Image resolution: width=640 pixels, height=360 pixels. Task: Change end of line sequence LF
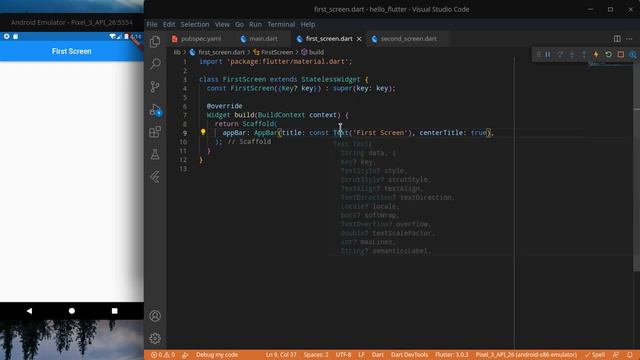(x=362, y=355)
